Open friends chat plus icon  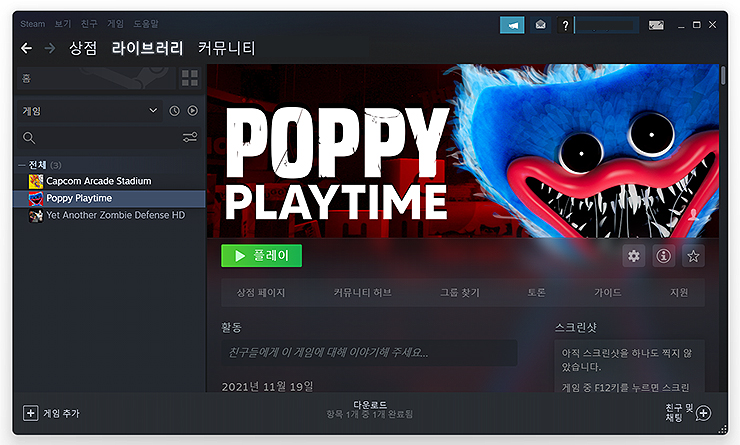point(703,413)
